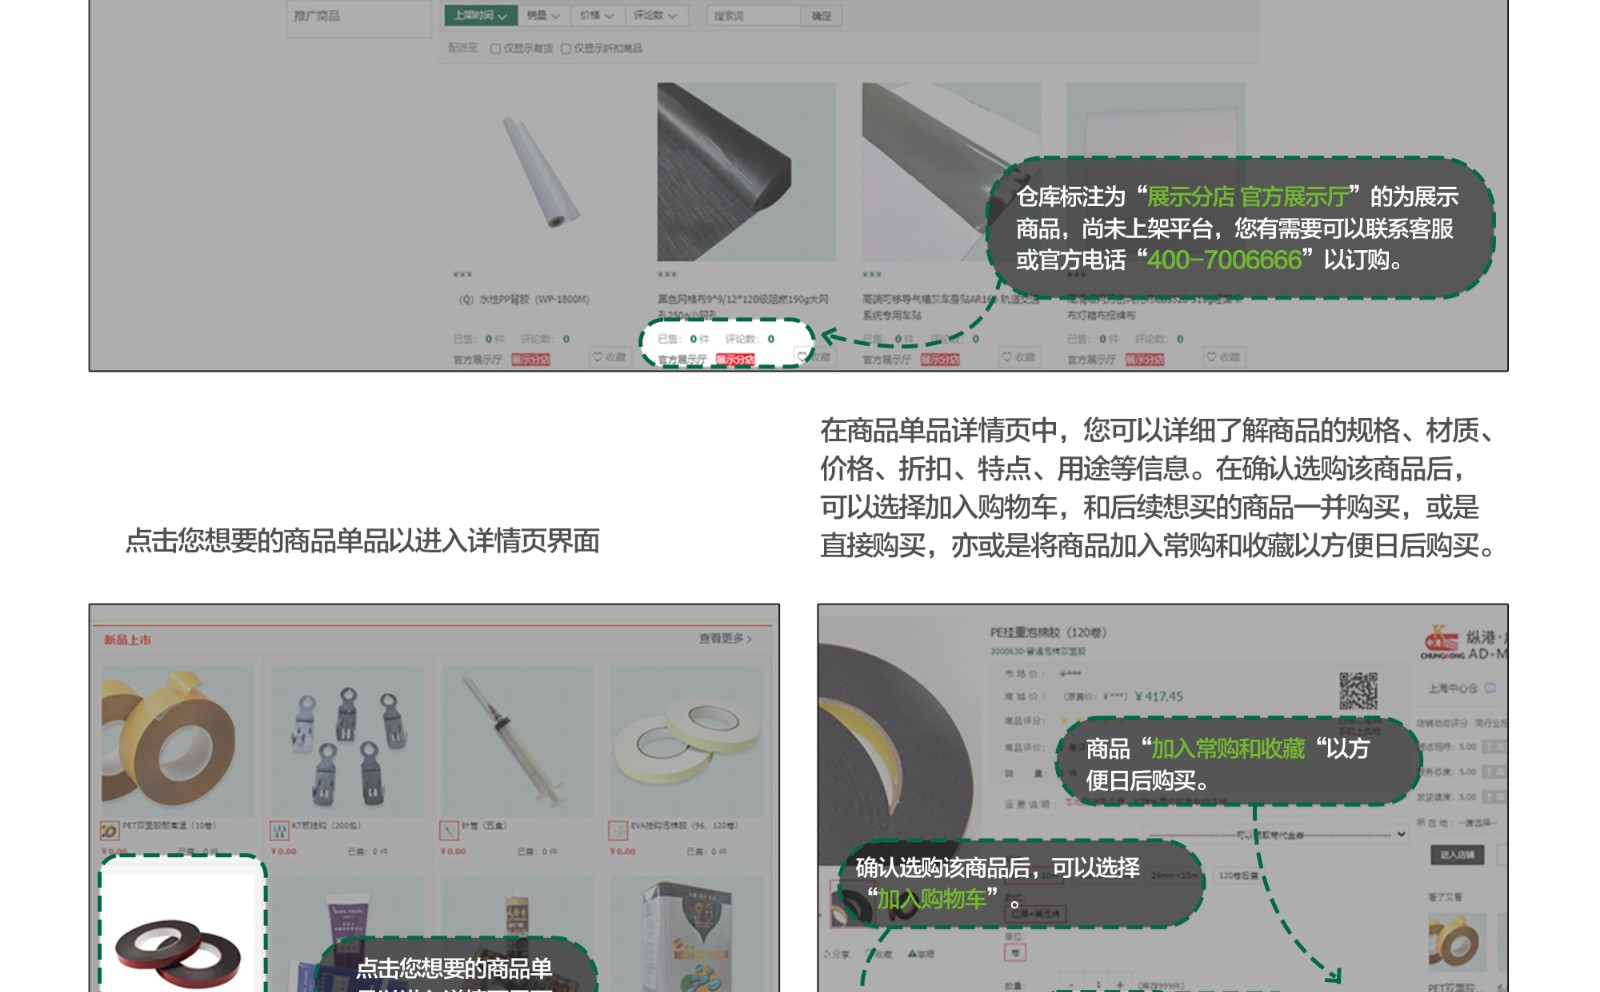Tick the 仅显示有货 checkbox

coord(495,48)
